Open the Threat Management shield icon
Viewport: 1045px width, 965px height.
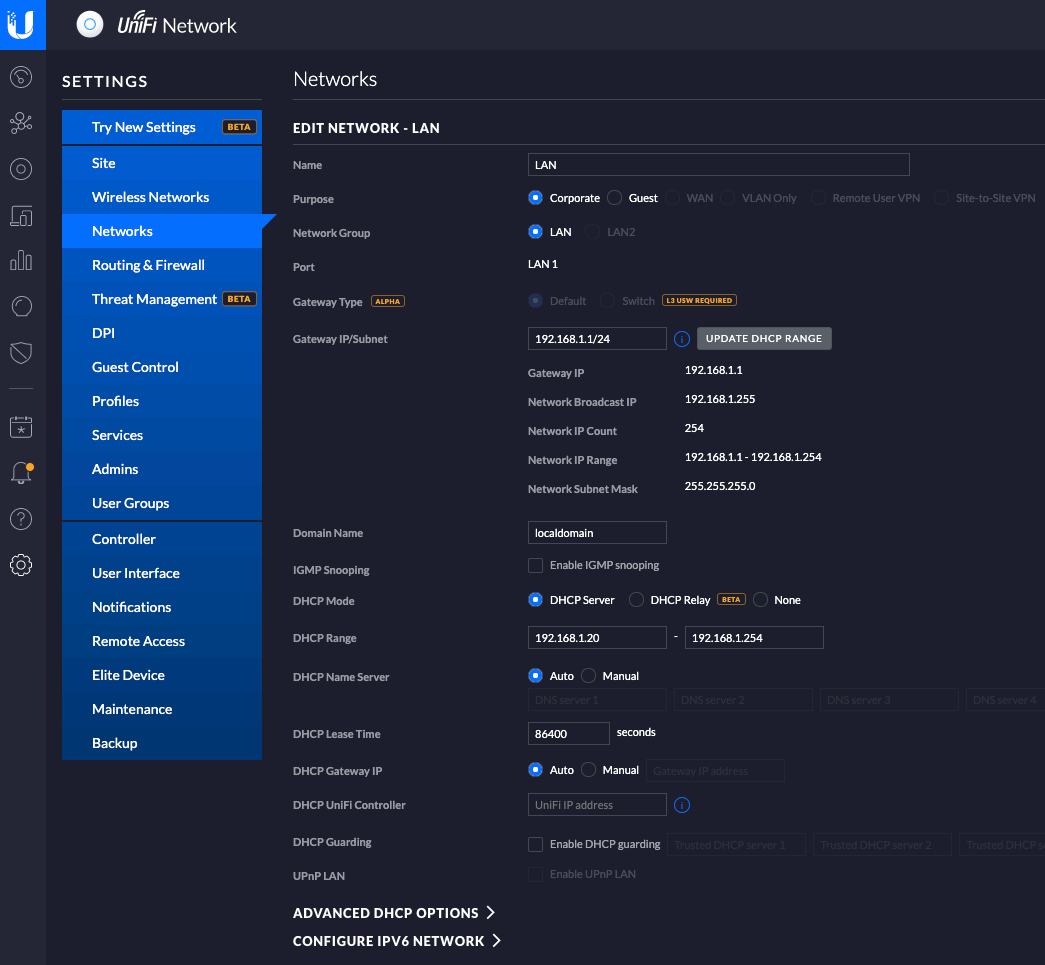(x=21, y=352)
